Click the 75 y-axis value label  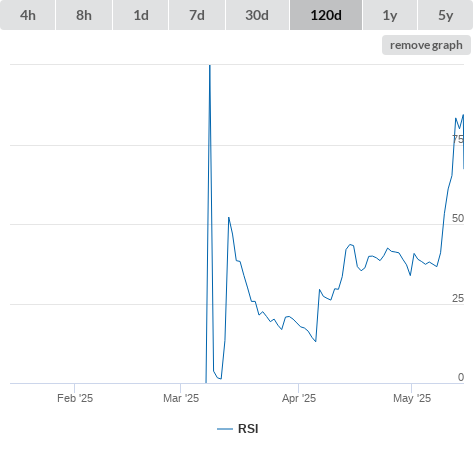(458, 139)
